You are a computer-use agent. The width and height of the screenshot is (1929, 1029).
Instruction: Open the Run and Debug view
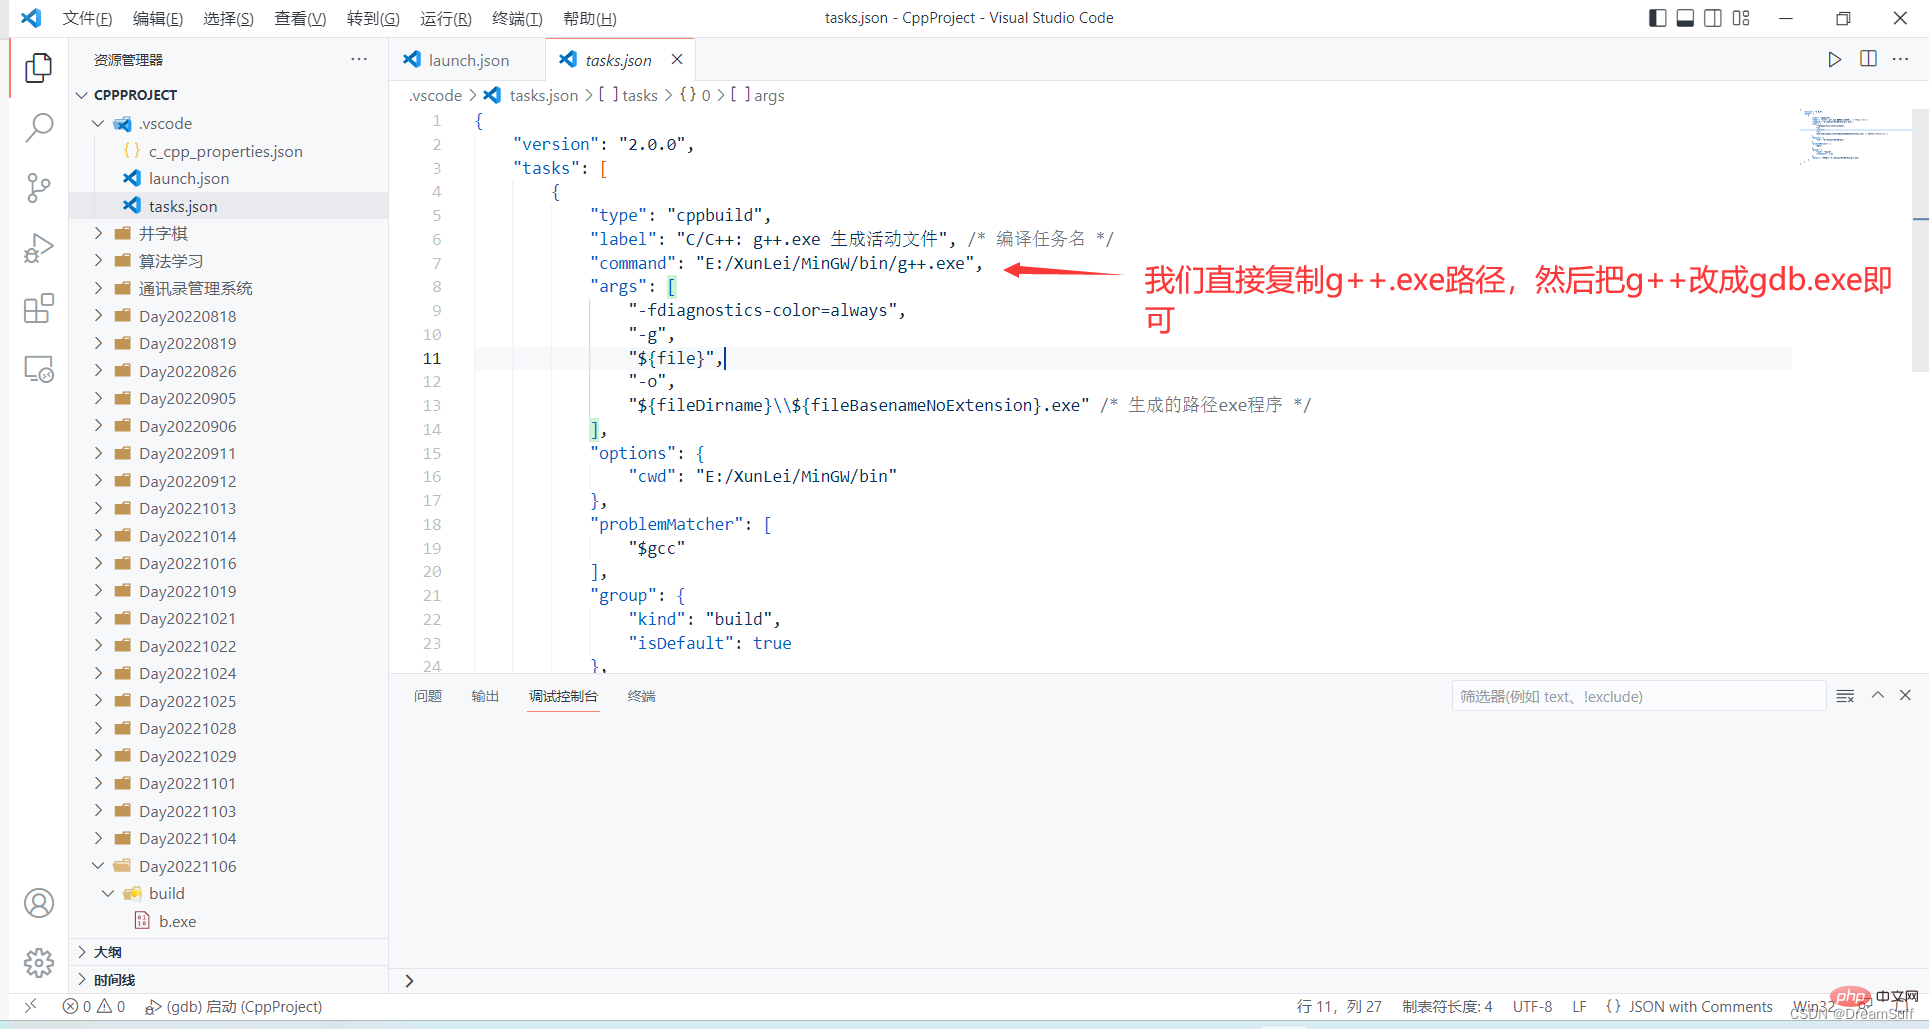click(x=38, y=248)
